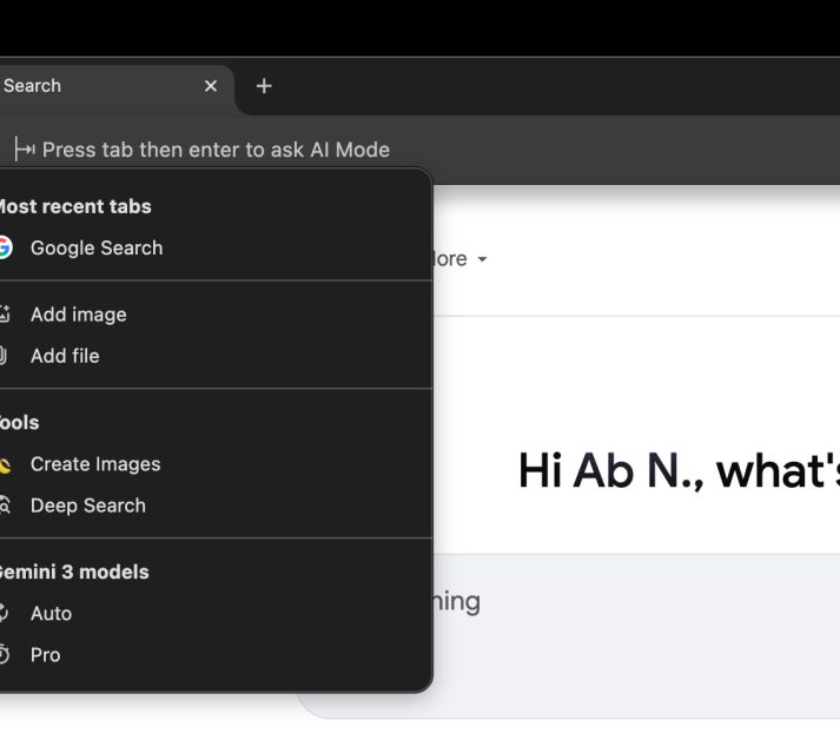Click the Google logo icon in recent tabs
840x740 pixels.
tap(4, 248)
